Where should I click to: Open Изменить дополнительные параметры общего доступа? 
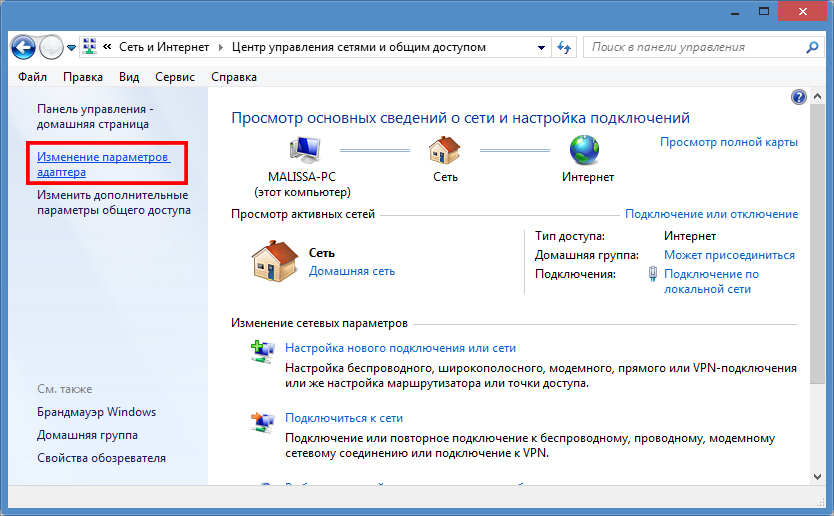point(114,203)
